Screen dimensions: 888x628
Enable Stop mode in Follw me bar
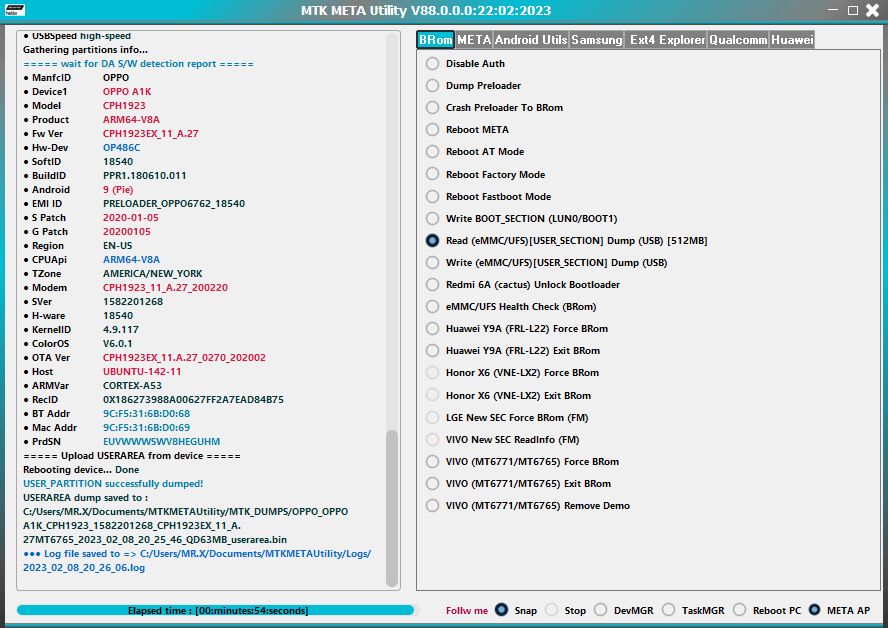556,610
